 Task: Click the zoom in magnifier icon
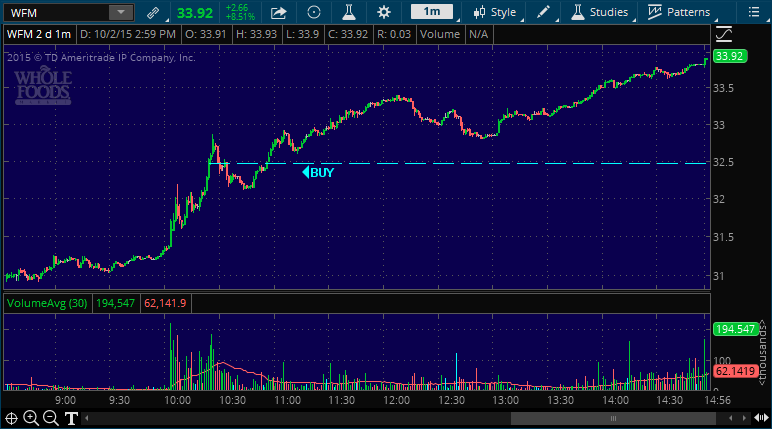coord(31,418)
